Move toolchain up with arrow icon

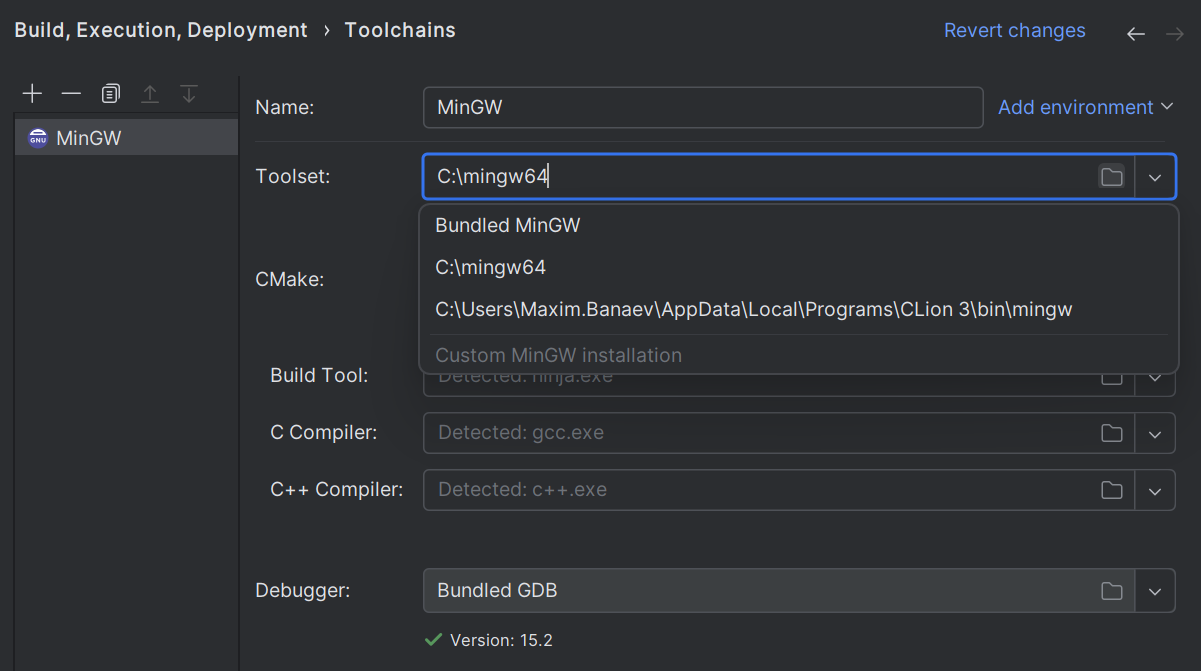click(149, 94)
